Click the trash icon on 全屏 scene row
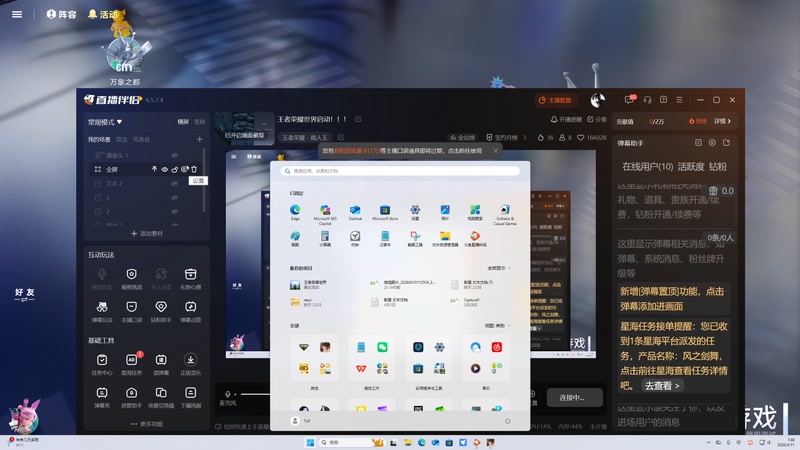This screenshot has width=800, height=450. [194, 169]
